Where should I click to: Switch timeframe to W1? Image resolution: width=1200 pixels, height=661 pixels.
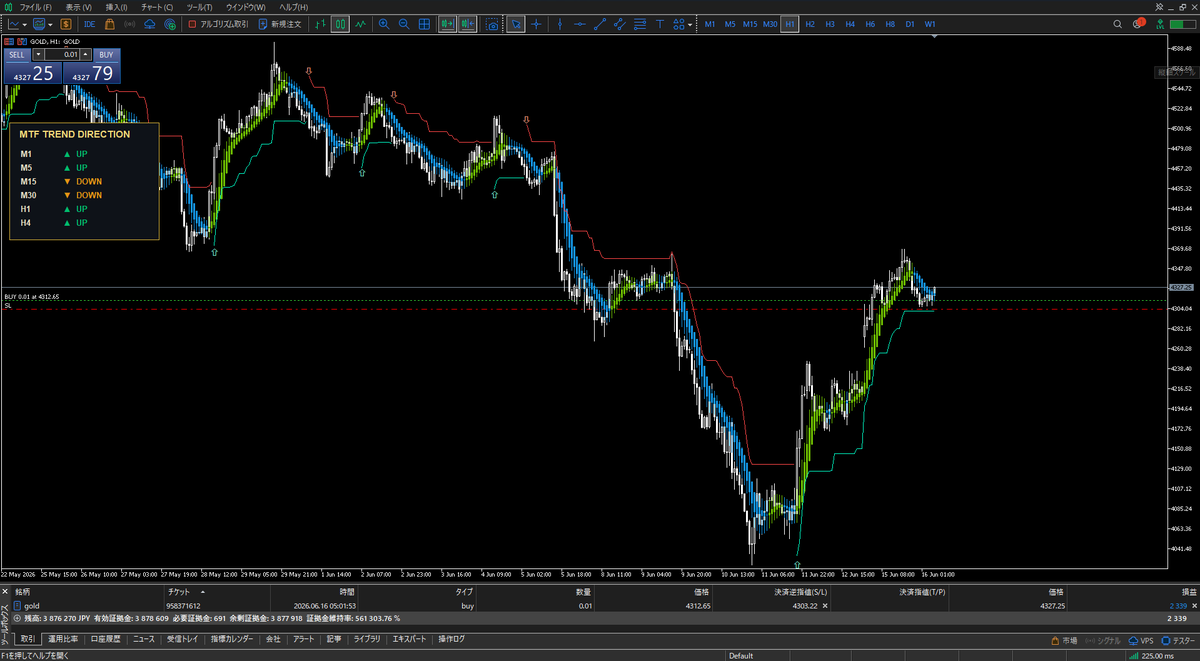click(930, 23)
